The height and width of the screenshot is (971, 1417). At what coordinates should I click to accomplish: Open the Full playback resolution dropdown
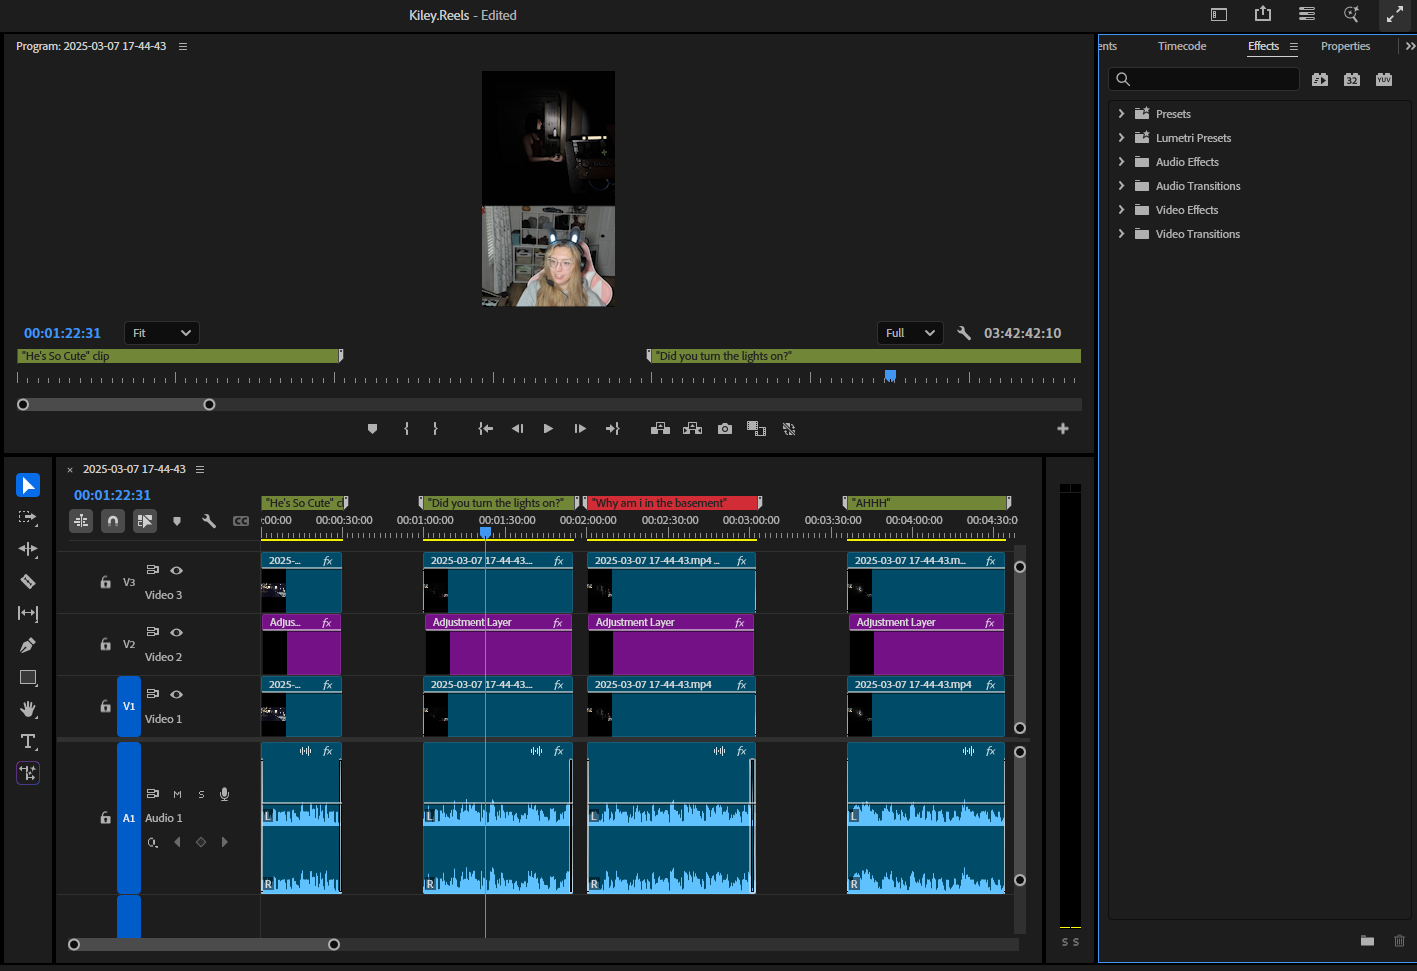pyautogui.click(x=910, y=333)
